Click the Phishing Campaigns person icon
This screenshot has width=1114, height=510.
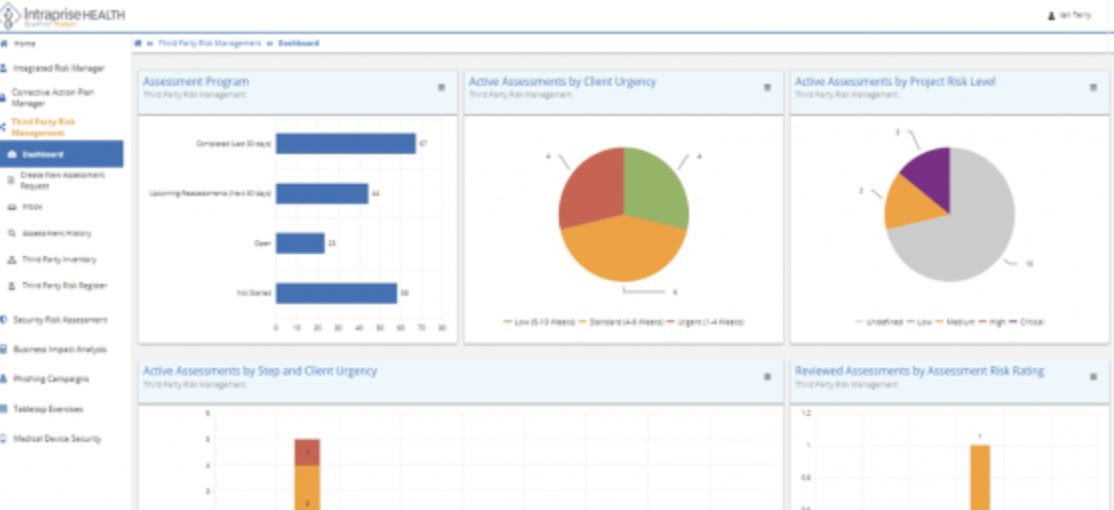(4, 379)
